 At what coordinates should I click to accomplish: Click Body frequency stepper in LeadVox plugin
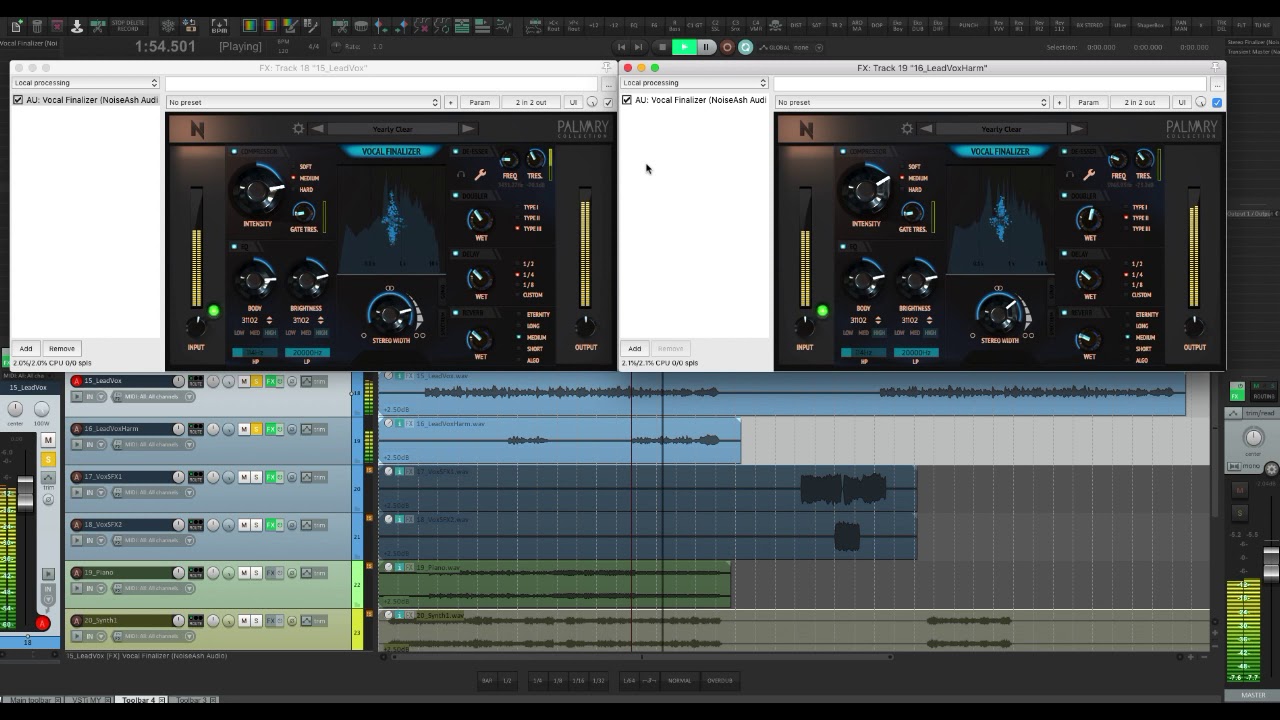coord(269,321)
